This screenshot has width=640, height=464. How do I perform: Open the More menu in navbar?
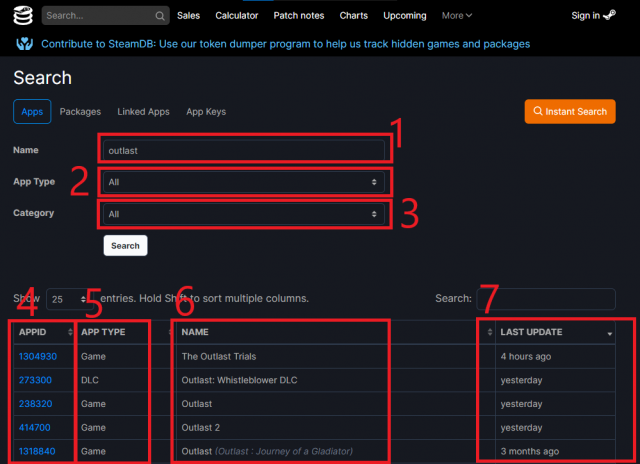[457, 16]
